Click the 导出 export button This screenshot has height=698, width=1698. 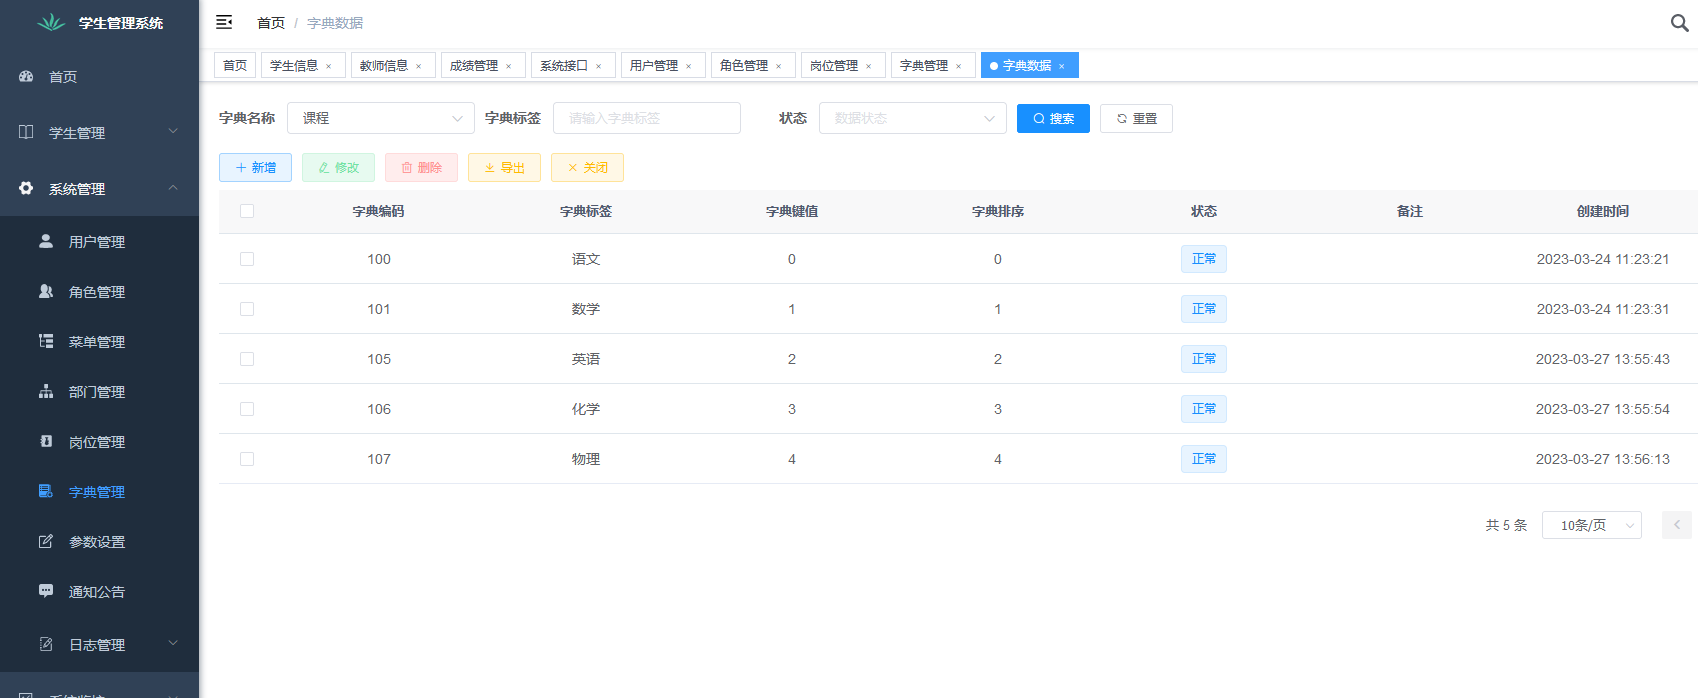pyautogui.click(x=504, y=167)
